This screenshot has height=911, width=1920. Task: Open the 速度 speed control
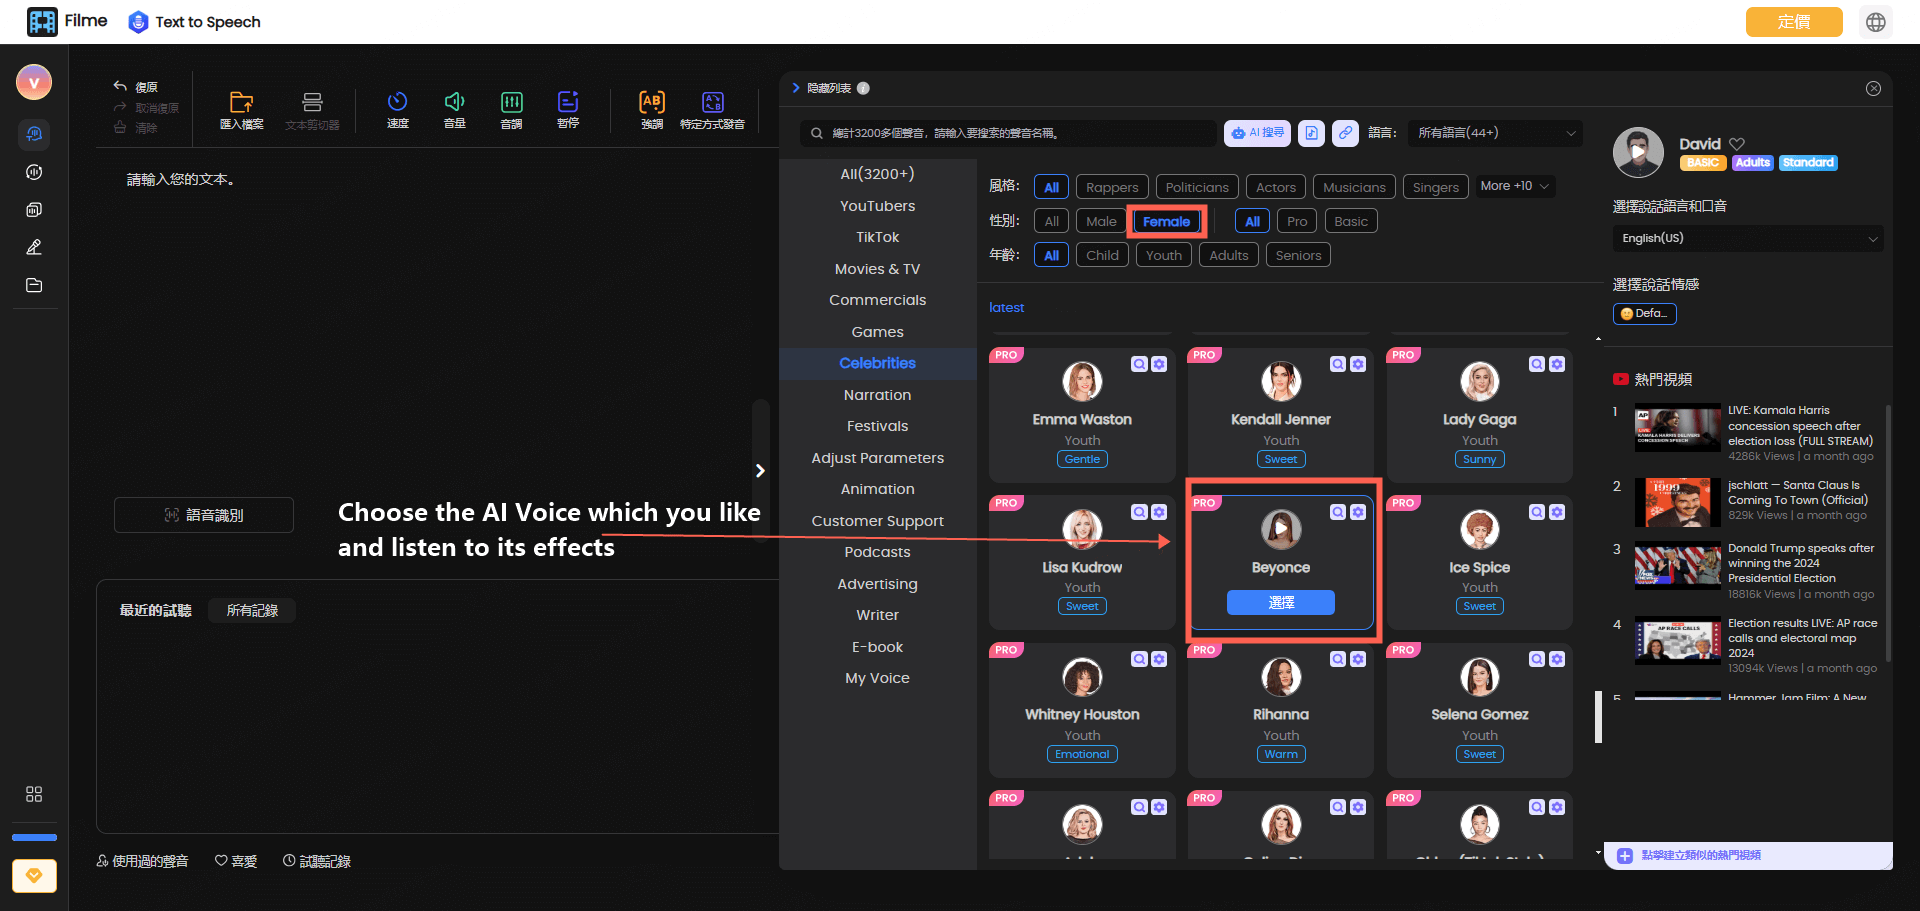397,109
